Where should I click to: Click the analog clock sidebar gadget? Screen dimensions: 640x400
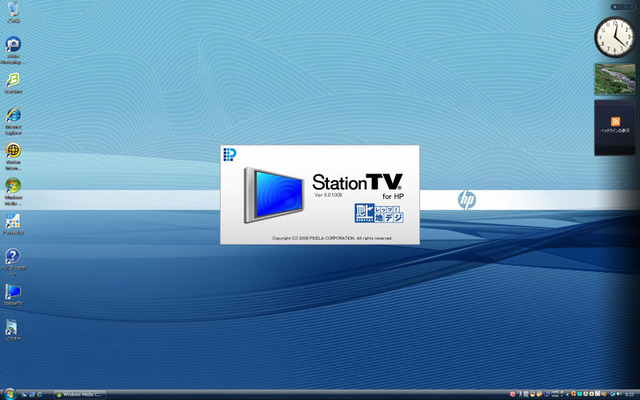click(615, 37)
